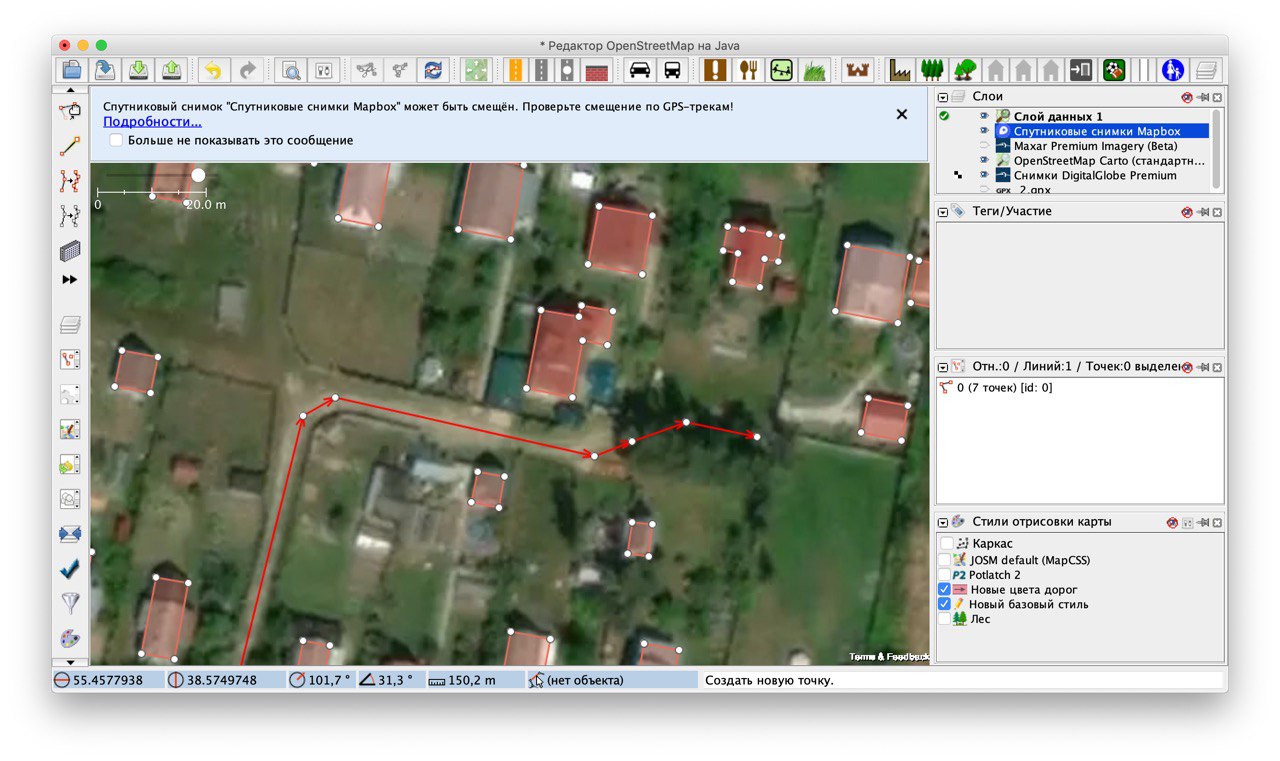Uncheck the Новый базовый стиль checkbox
The image size is (1280, 761).
945,604
